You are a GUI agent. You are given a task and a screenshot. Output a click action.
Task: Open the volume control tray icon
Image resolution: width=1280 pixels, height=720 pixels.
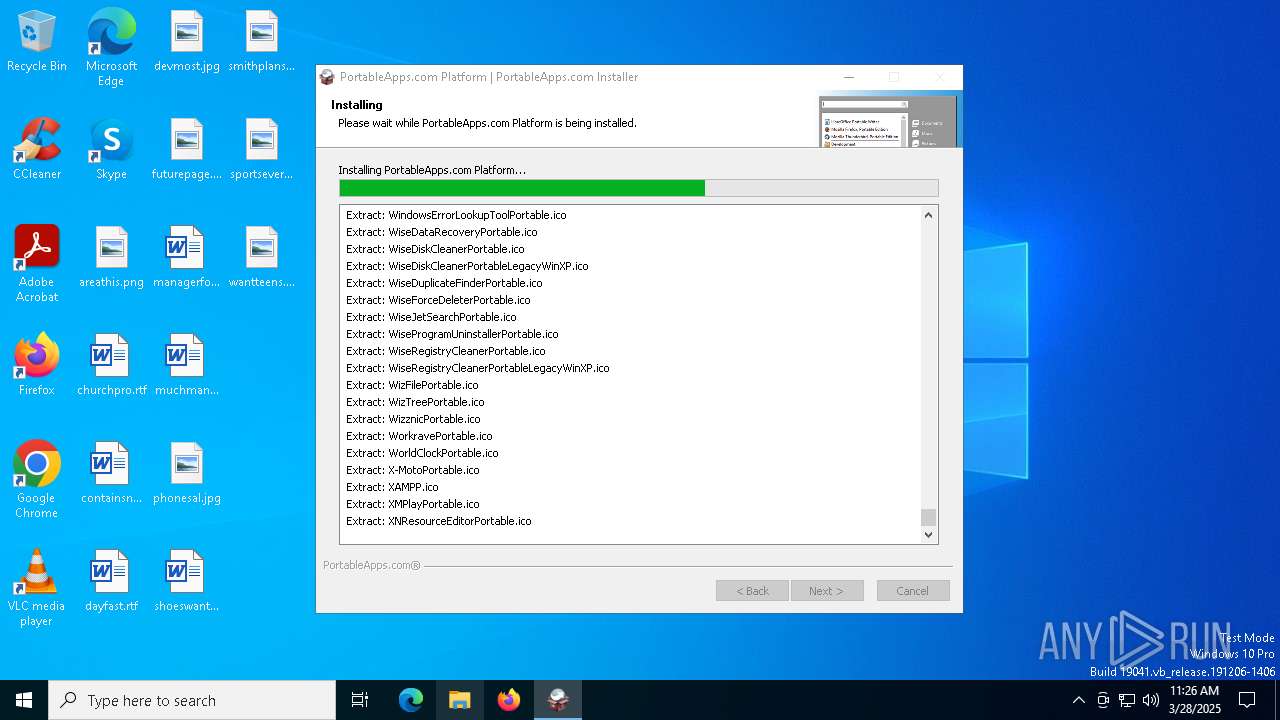[1151, 700]
